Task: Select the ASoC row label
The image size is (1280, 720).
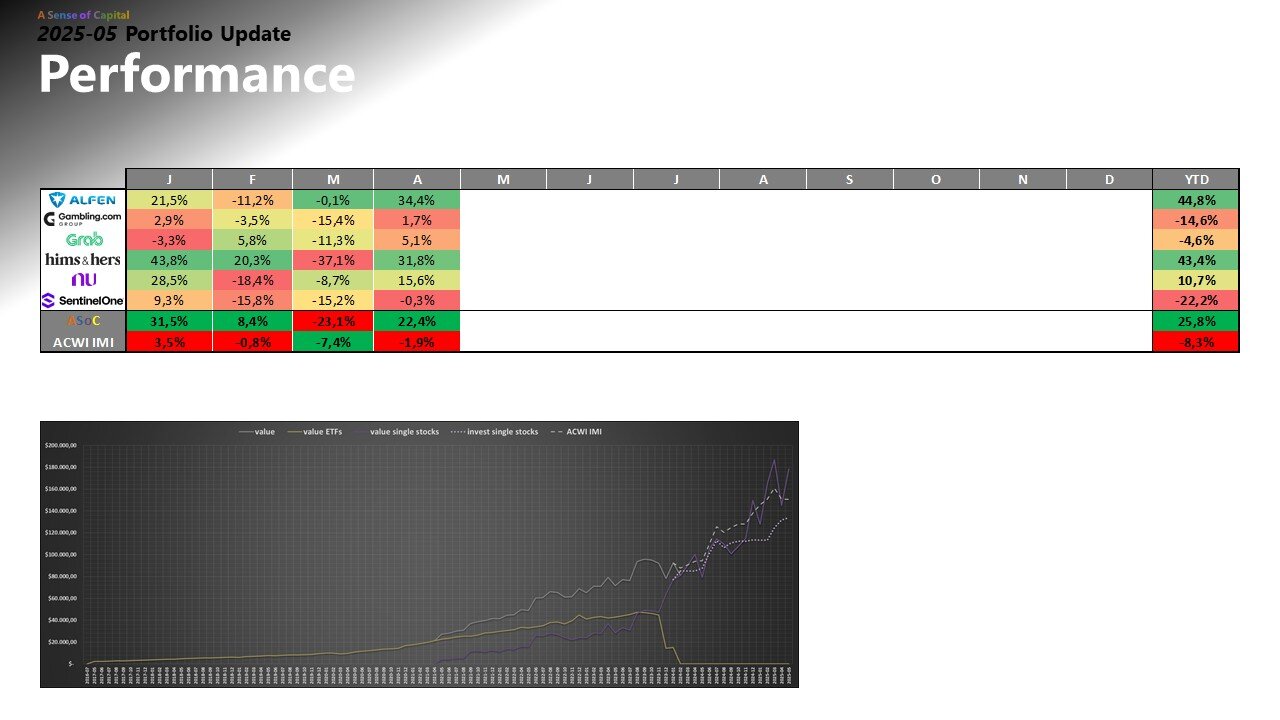Action: click(x=83, y=321)
